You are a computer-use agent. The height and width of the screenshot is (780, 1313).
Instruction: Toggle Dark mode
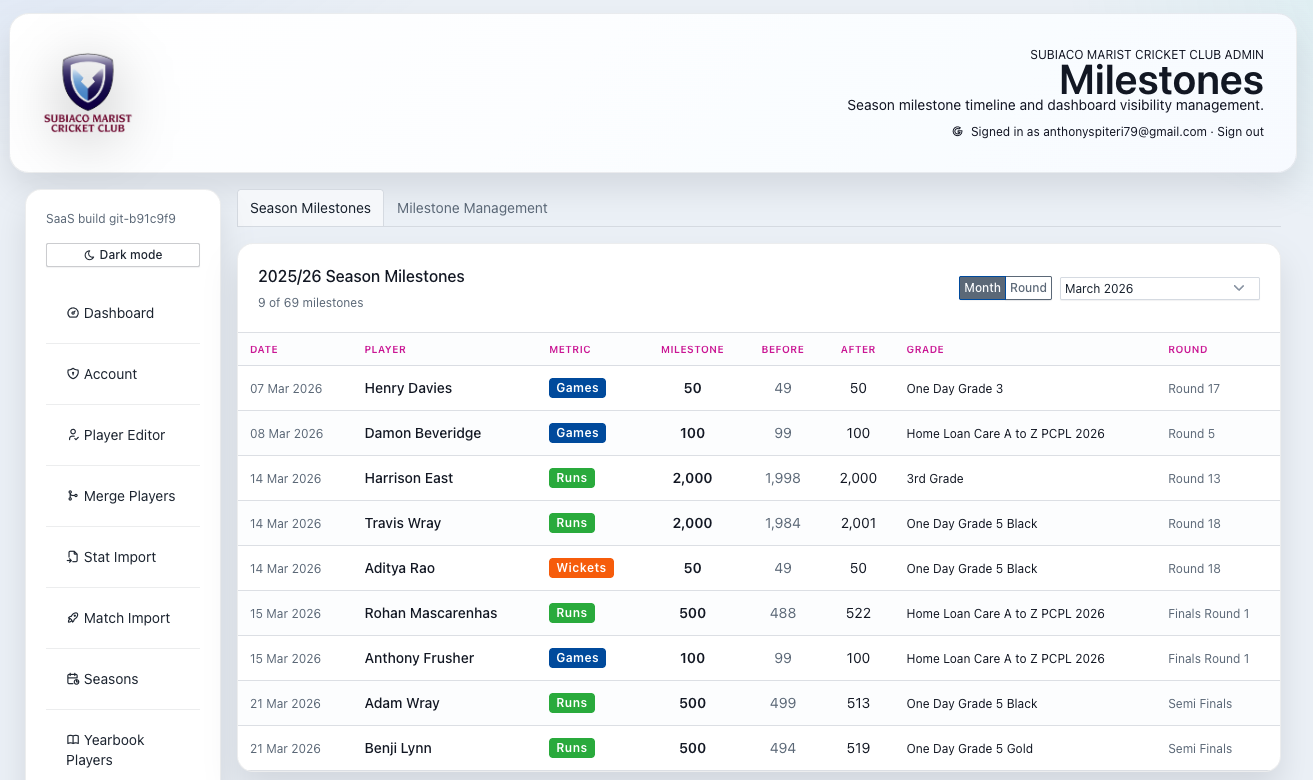(x=123, y=255)
